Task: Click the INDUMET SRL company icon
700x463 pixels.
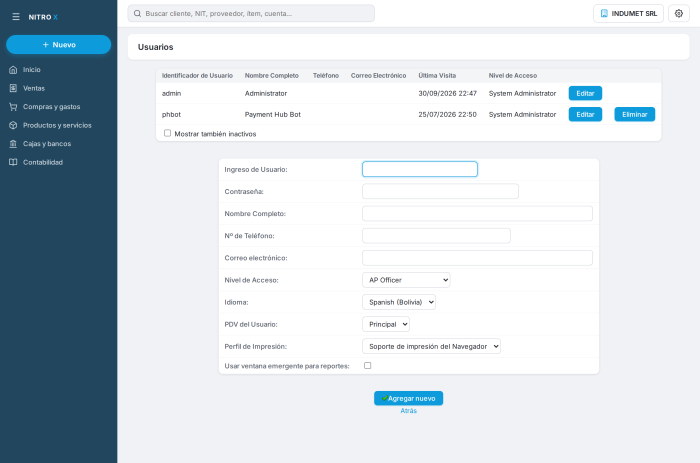Action: pos(604,13)
